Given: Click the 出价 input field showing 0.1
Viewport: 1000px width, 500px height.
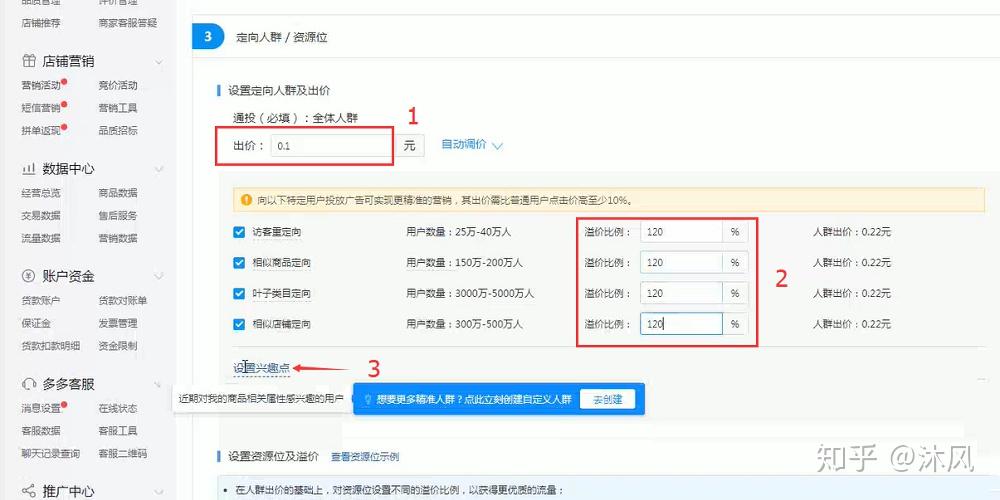Looking at the screenshot, I should pos(331,145).
